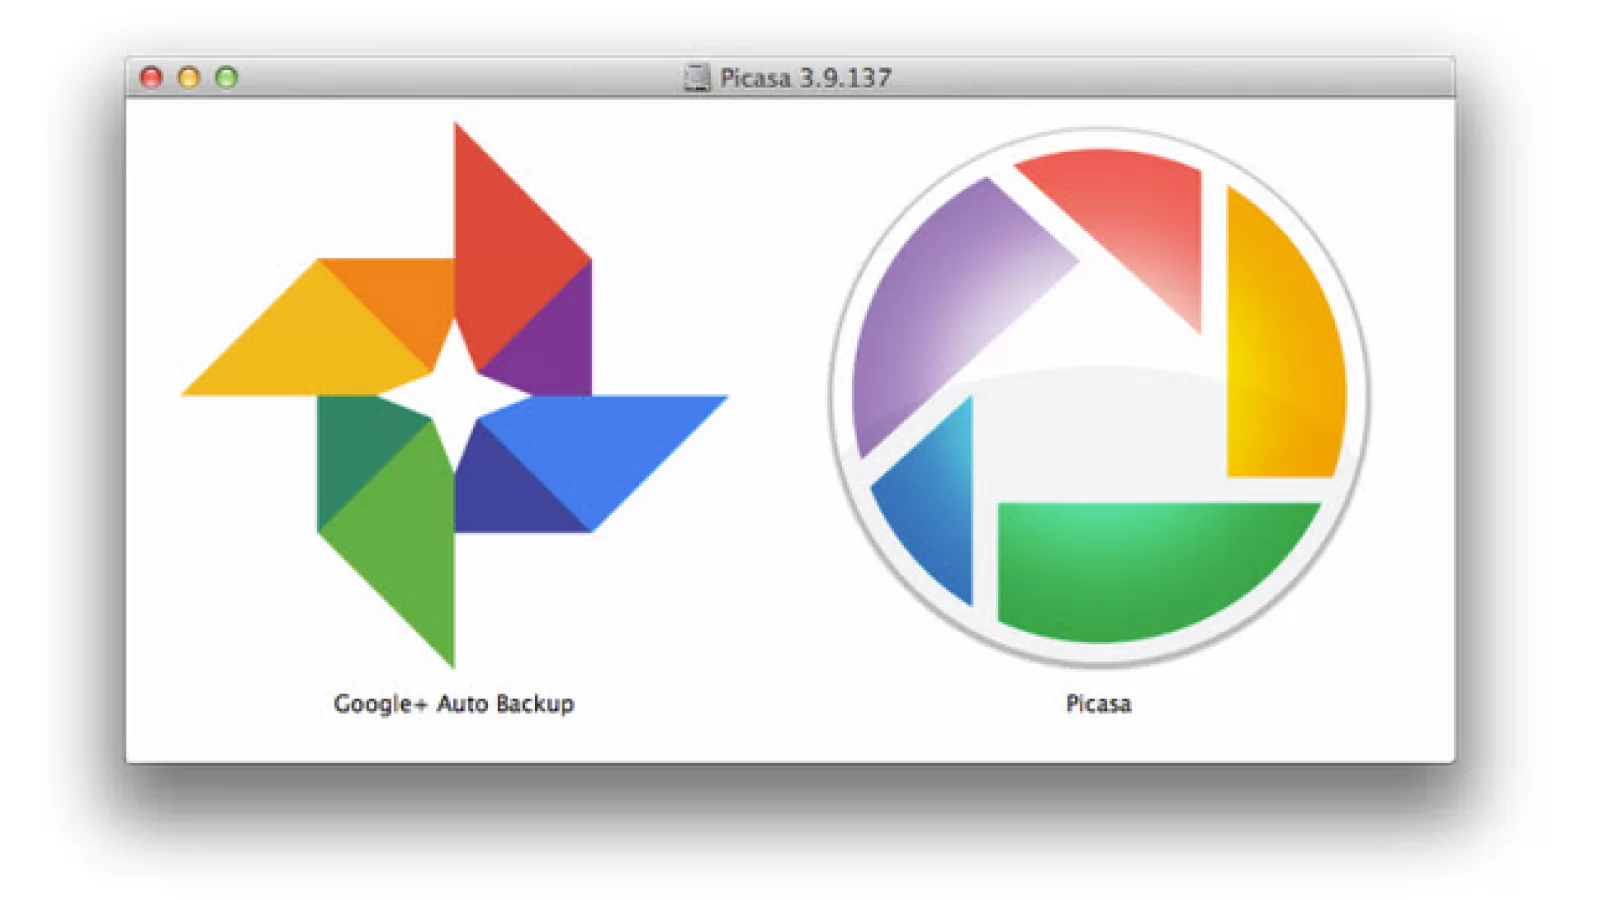Select the Google+ Auto Backup pinwheel icon
The height and width of the screenshot is (900, 1600).
(455, 395)
